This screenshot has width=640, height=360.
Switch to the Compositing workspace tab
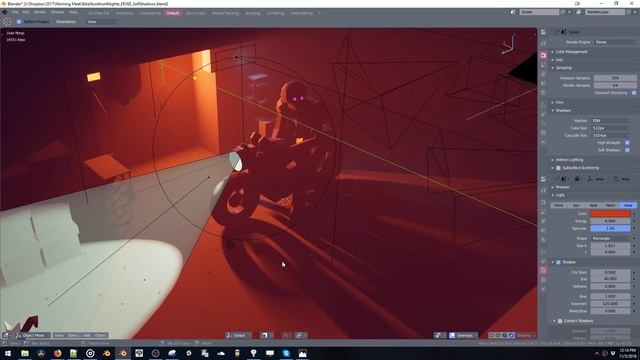pos(150,13)
